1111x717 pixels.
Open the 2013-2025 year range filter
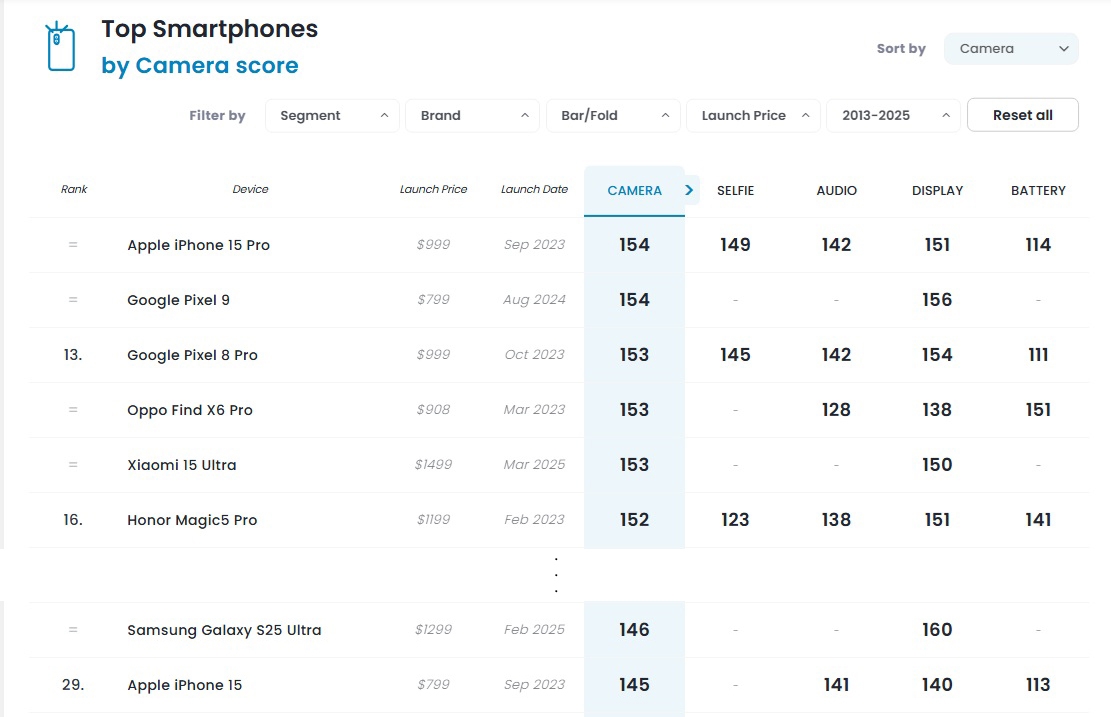893,115
